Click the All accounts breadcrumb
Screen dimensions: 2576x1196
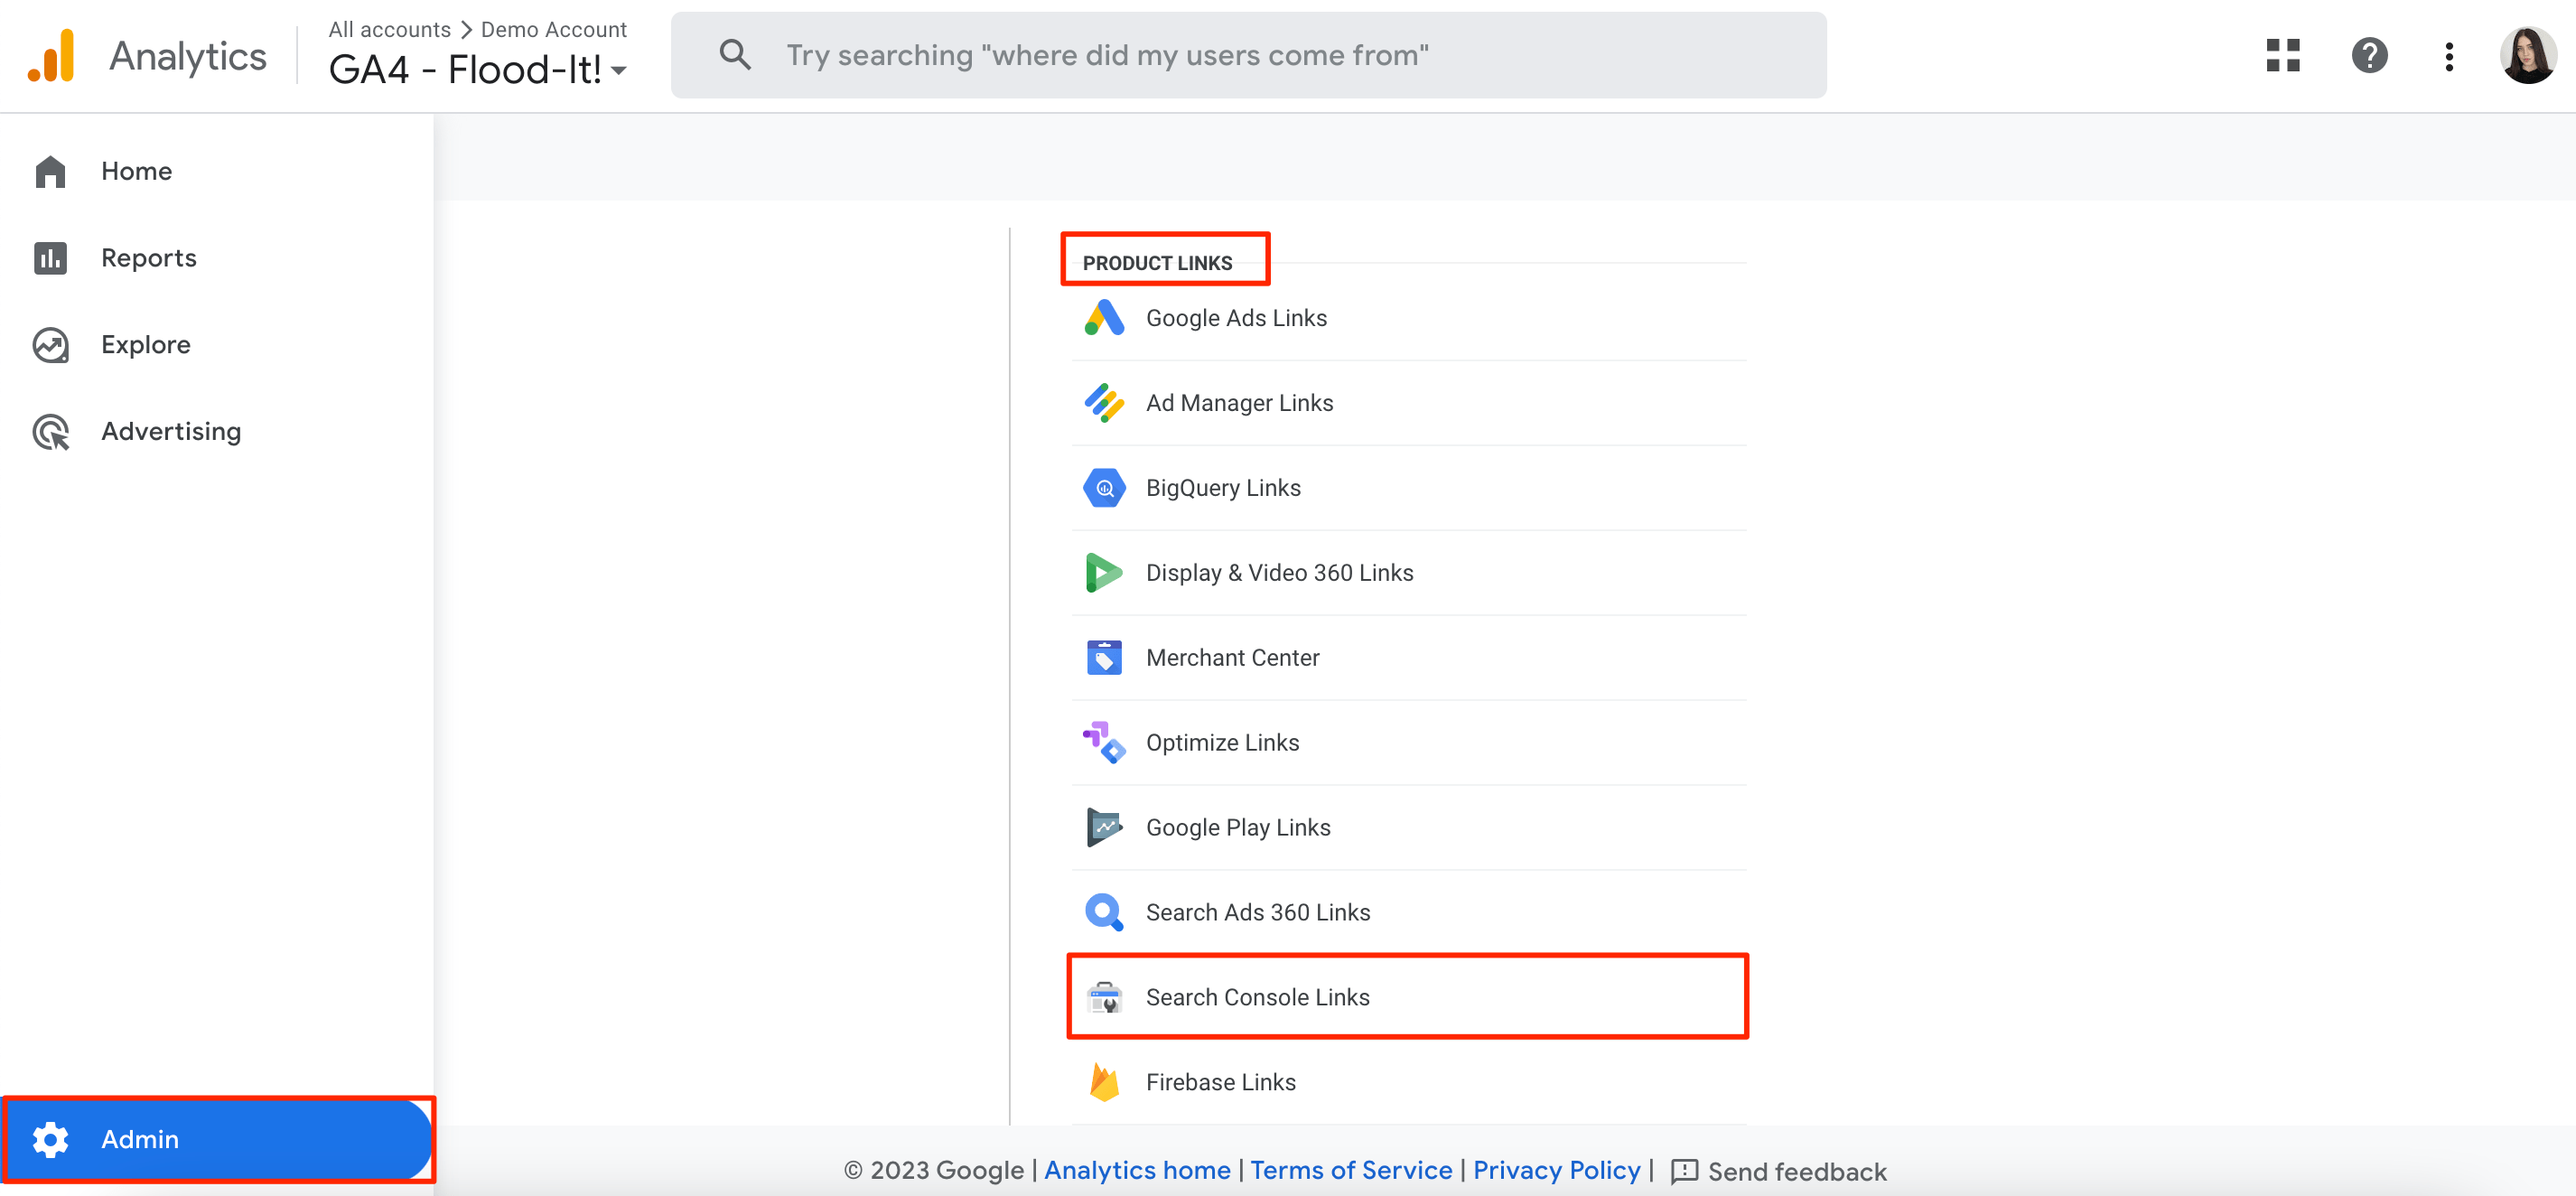click(x=389, y=29)
